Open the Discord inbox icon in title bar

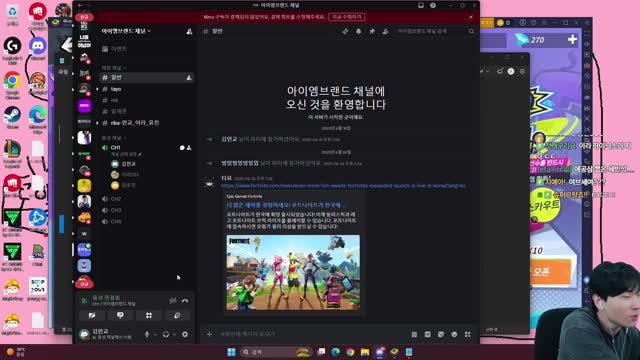click(421, 5)
